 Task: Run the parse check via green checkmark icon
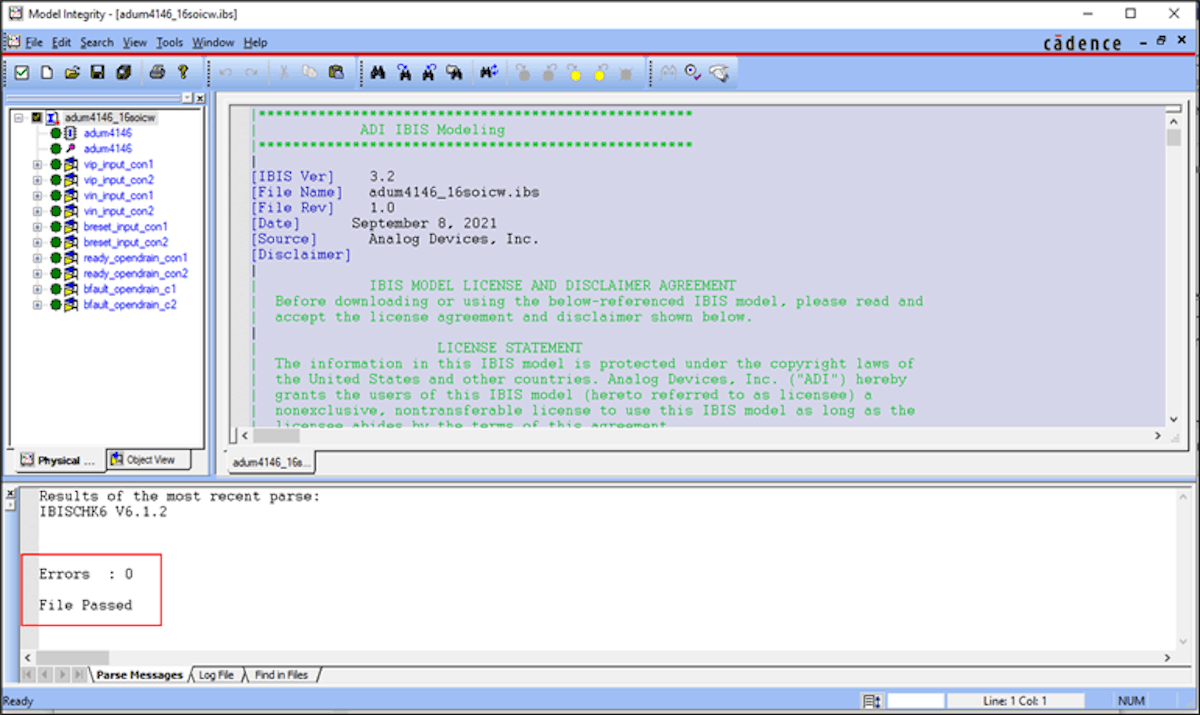(x=22, y=72)
